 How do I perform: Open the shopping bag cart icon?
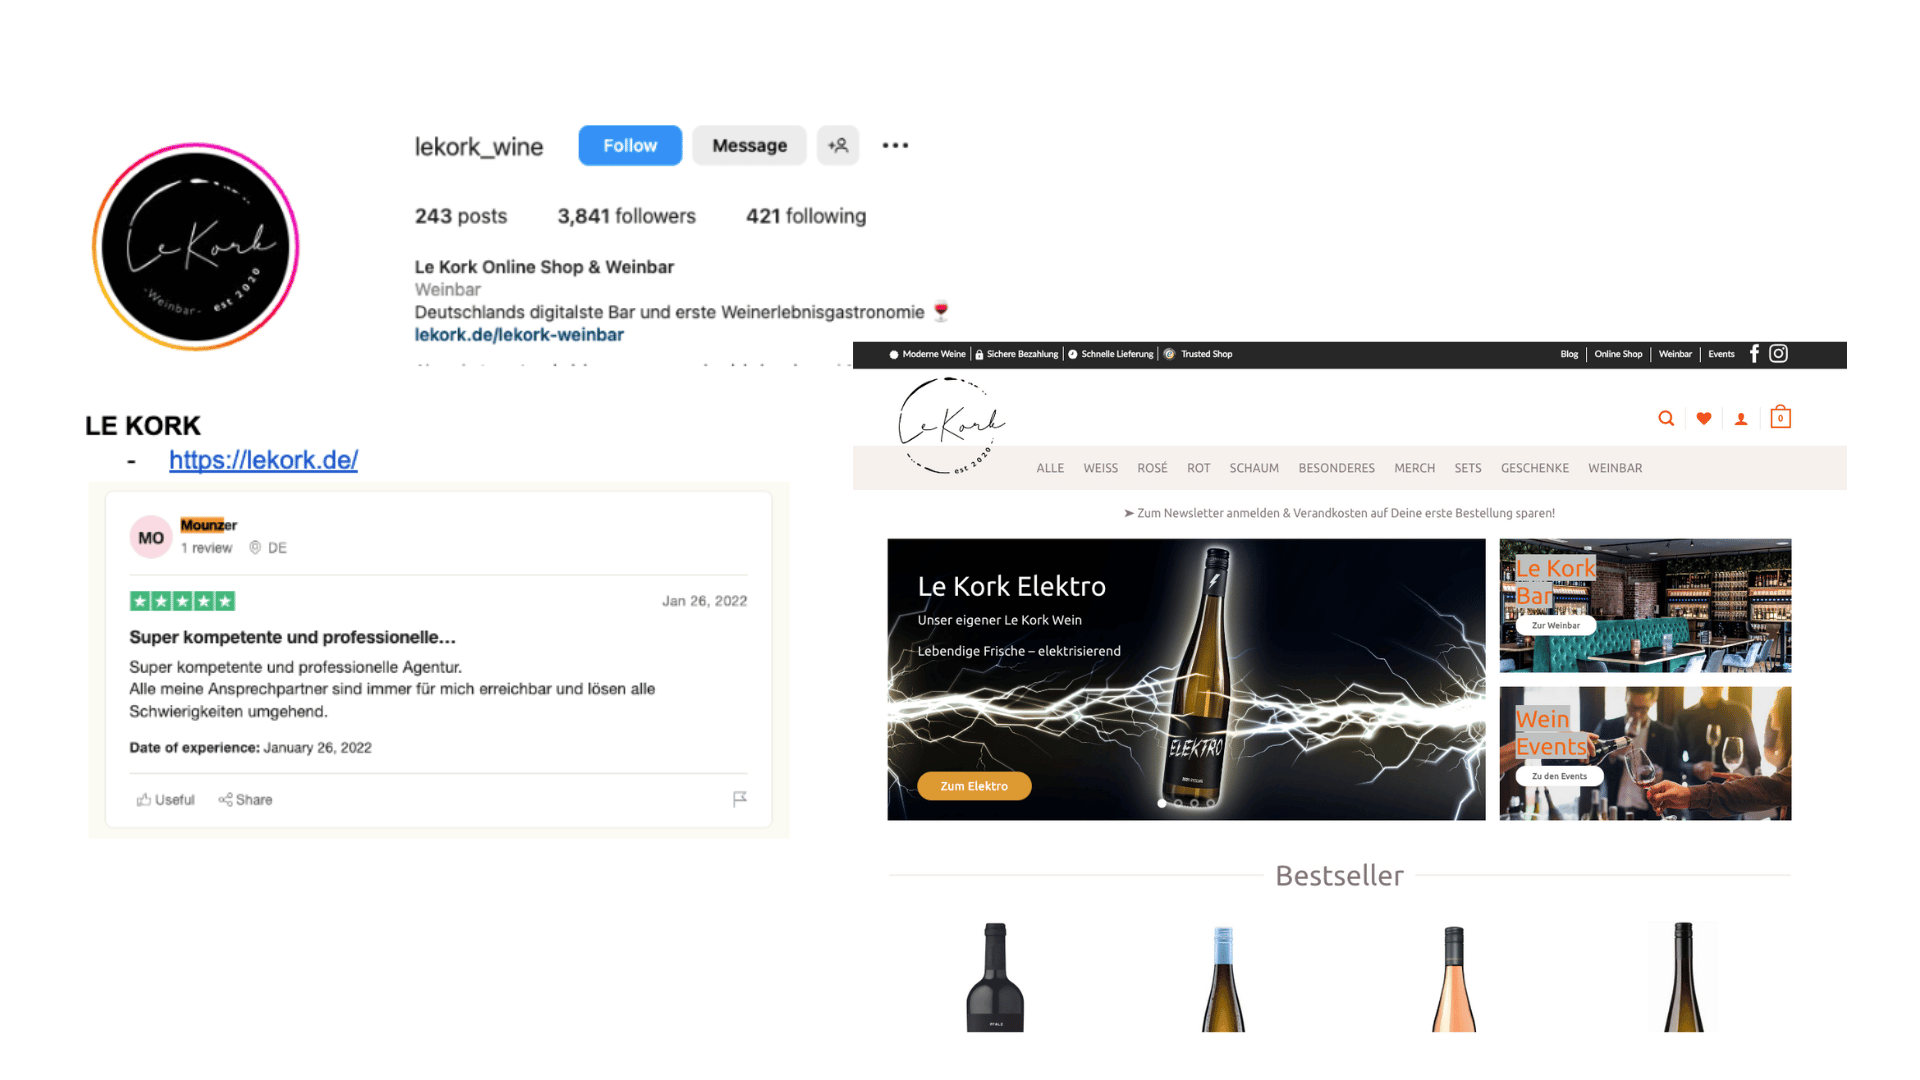(1780, 417)
